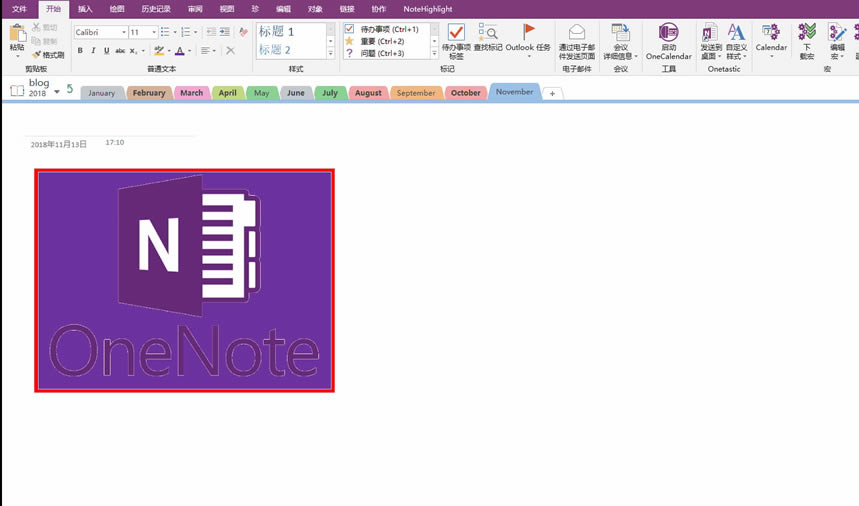Clear all formatting eraser icon
Screen dimensions: 859x506
pos(244,32)
